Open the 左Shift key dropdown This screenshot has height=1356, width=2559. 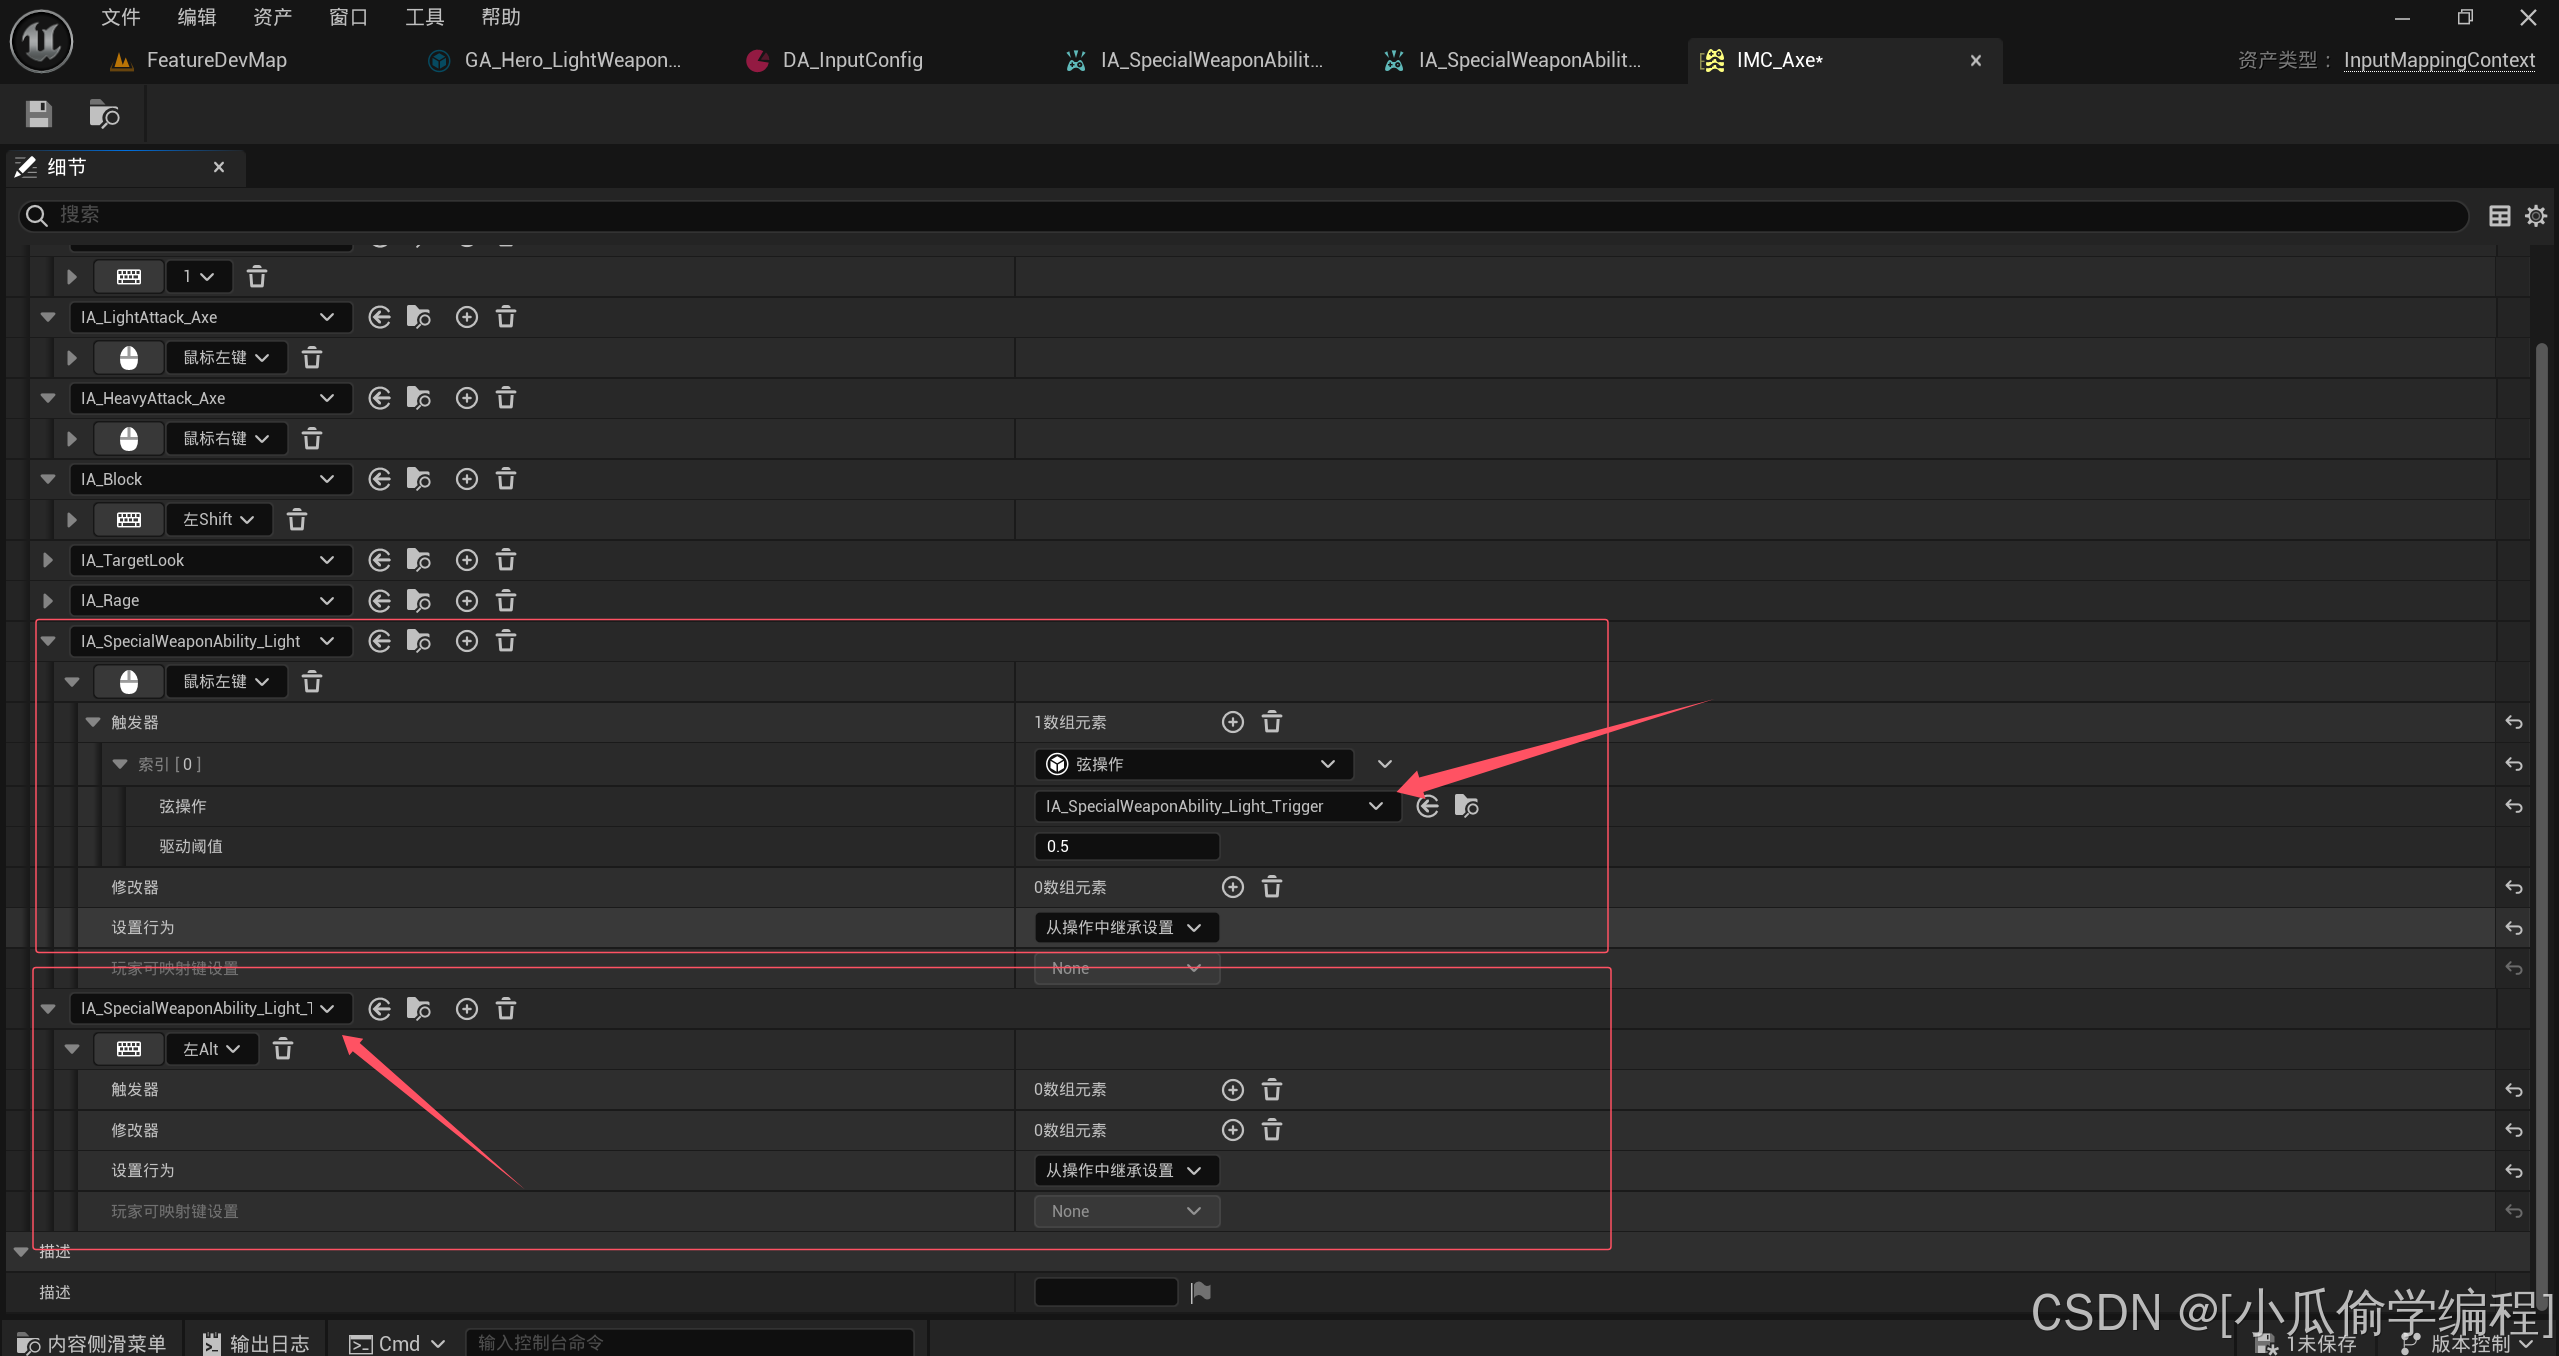pyautogui.click(x=219, y=520)
